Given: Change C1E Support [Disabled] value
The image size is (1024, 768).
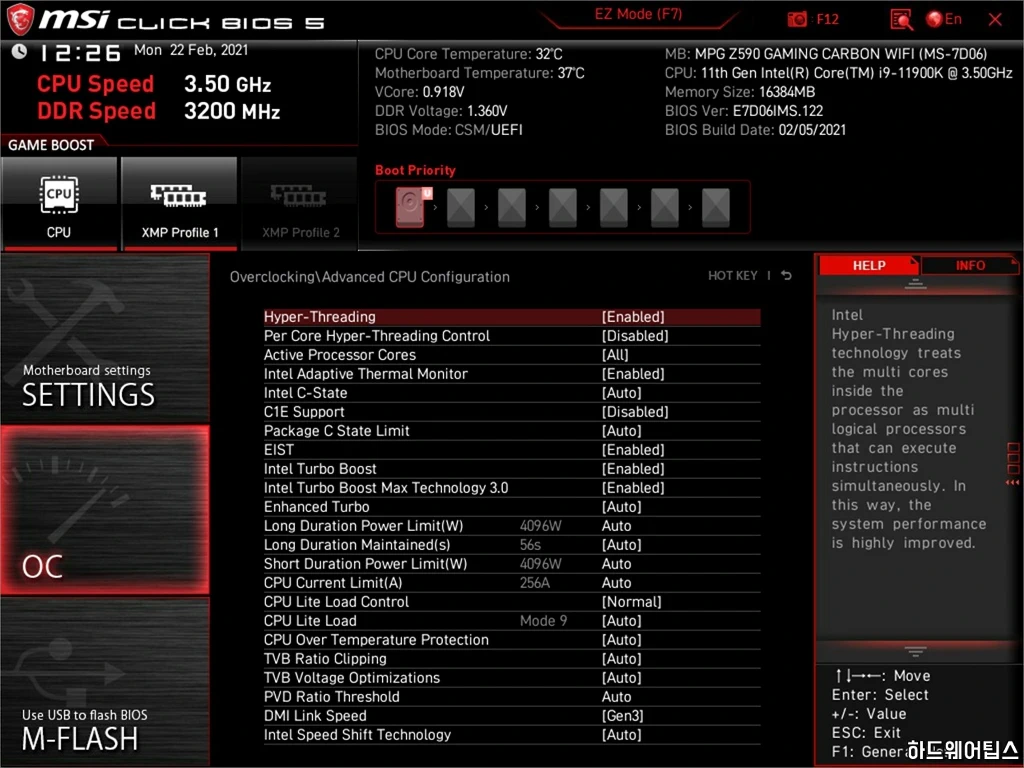Looking at the screenshot, I should pos(635,411).
